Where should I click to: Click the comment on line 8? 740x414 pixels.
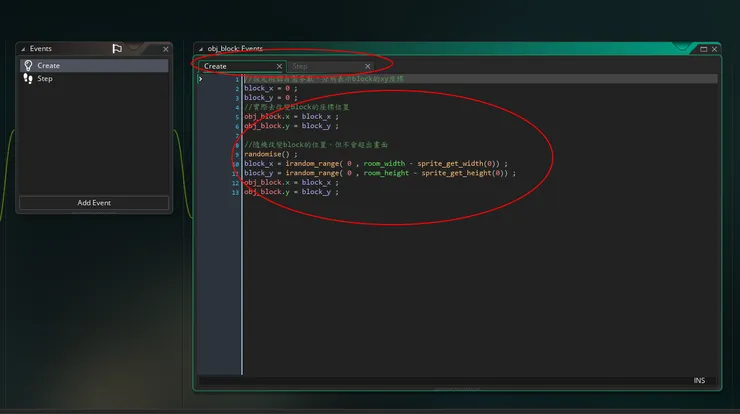316,145
